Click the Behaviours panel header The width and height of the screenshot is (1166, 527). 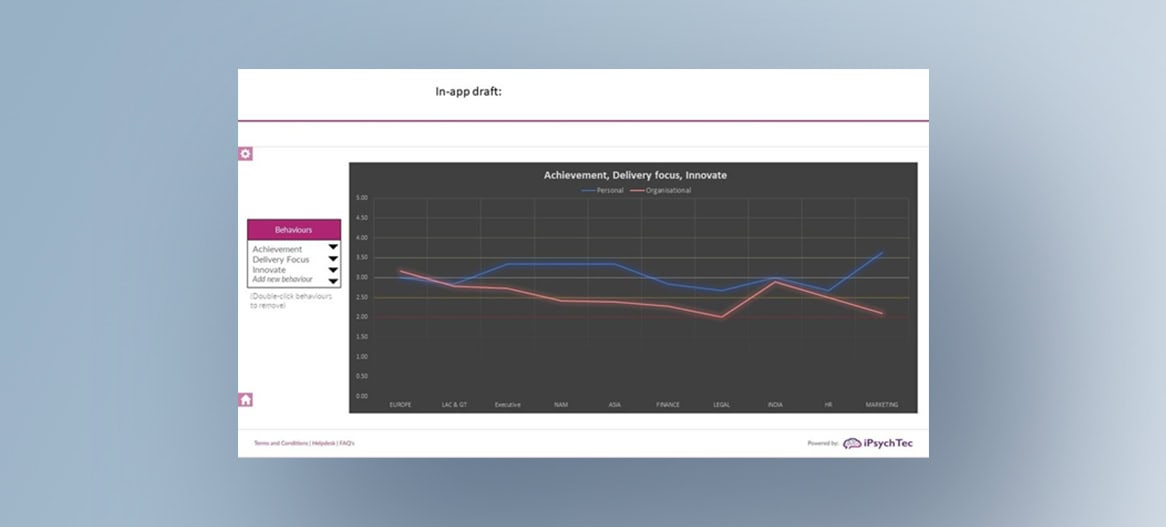click(x=294, y=230)
